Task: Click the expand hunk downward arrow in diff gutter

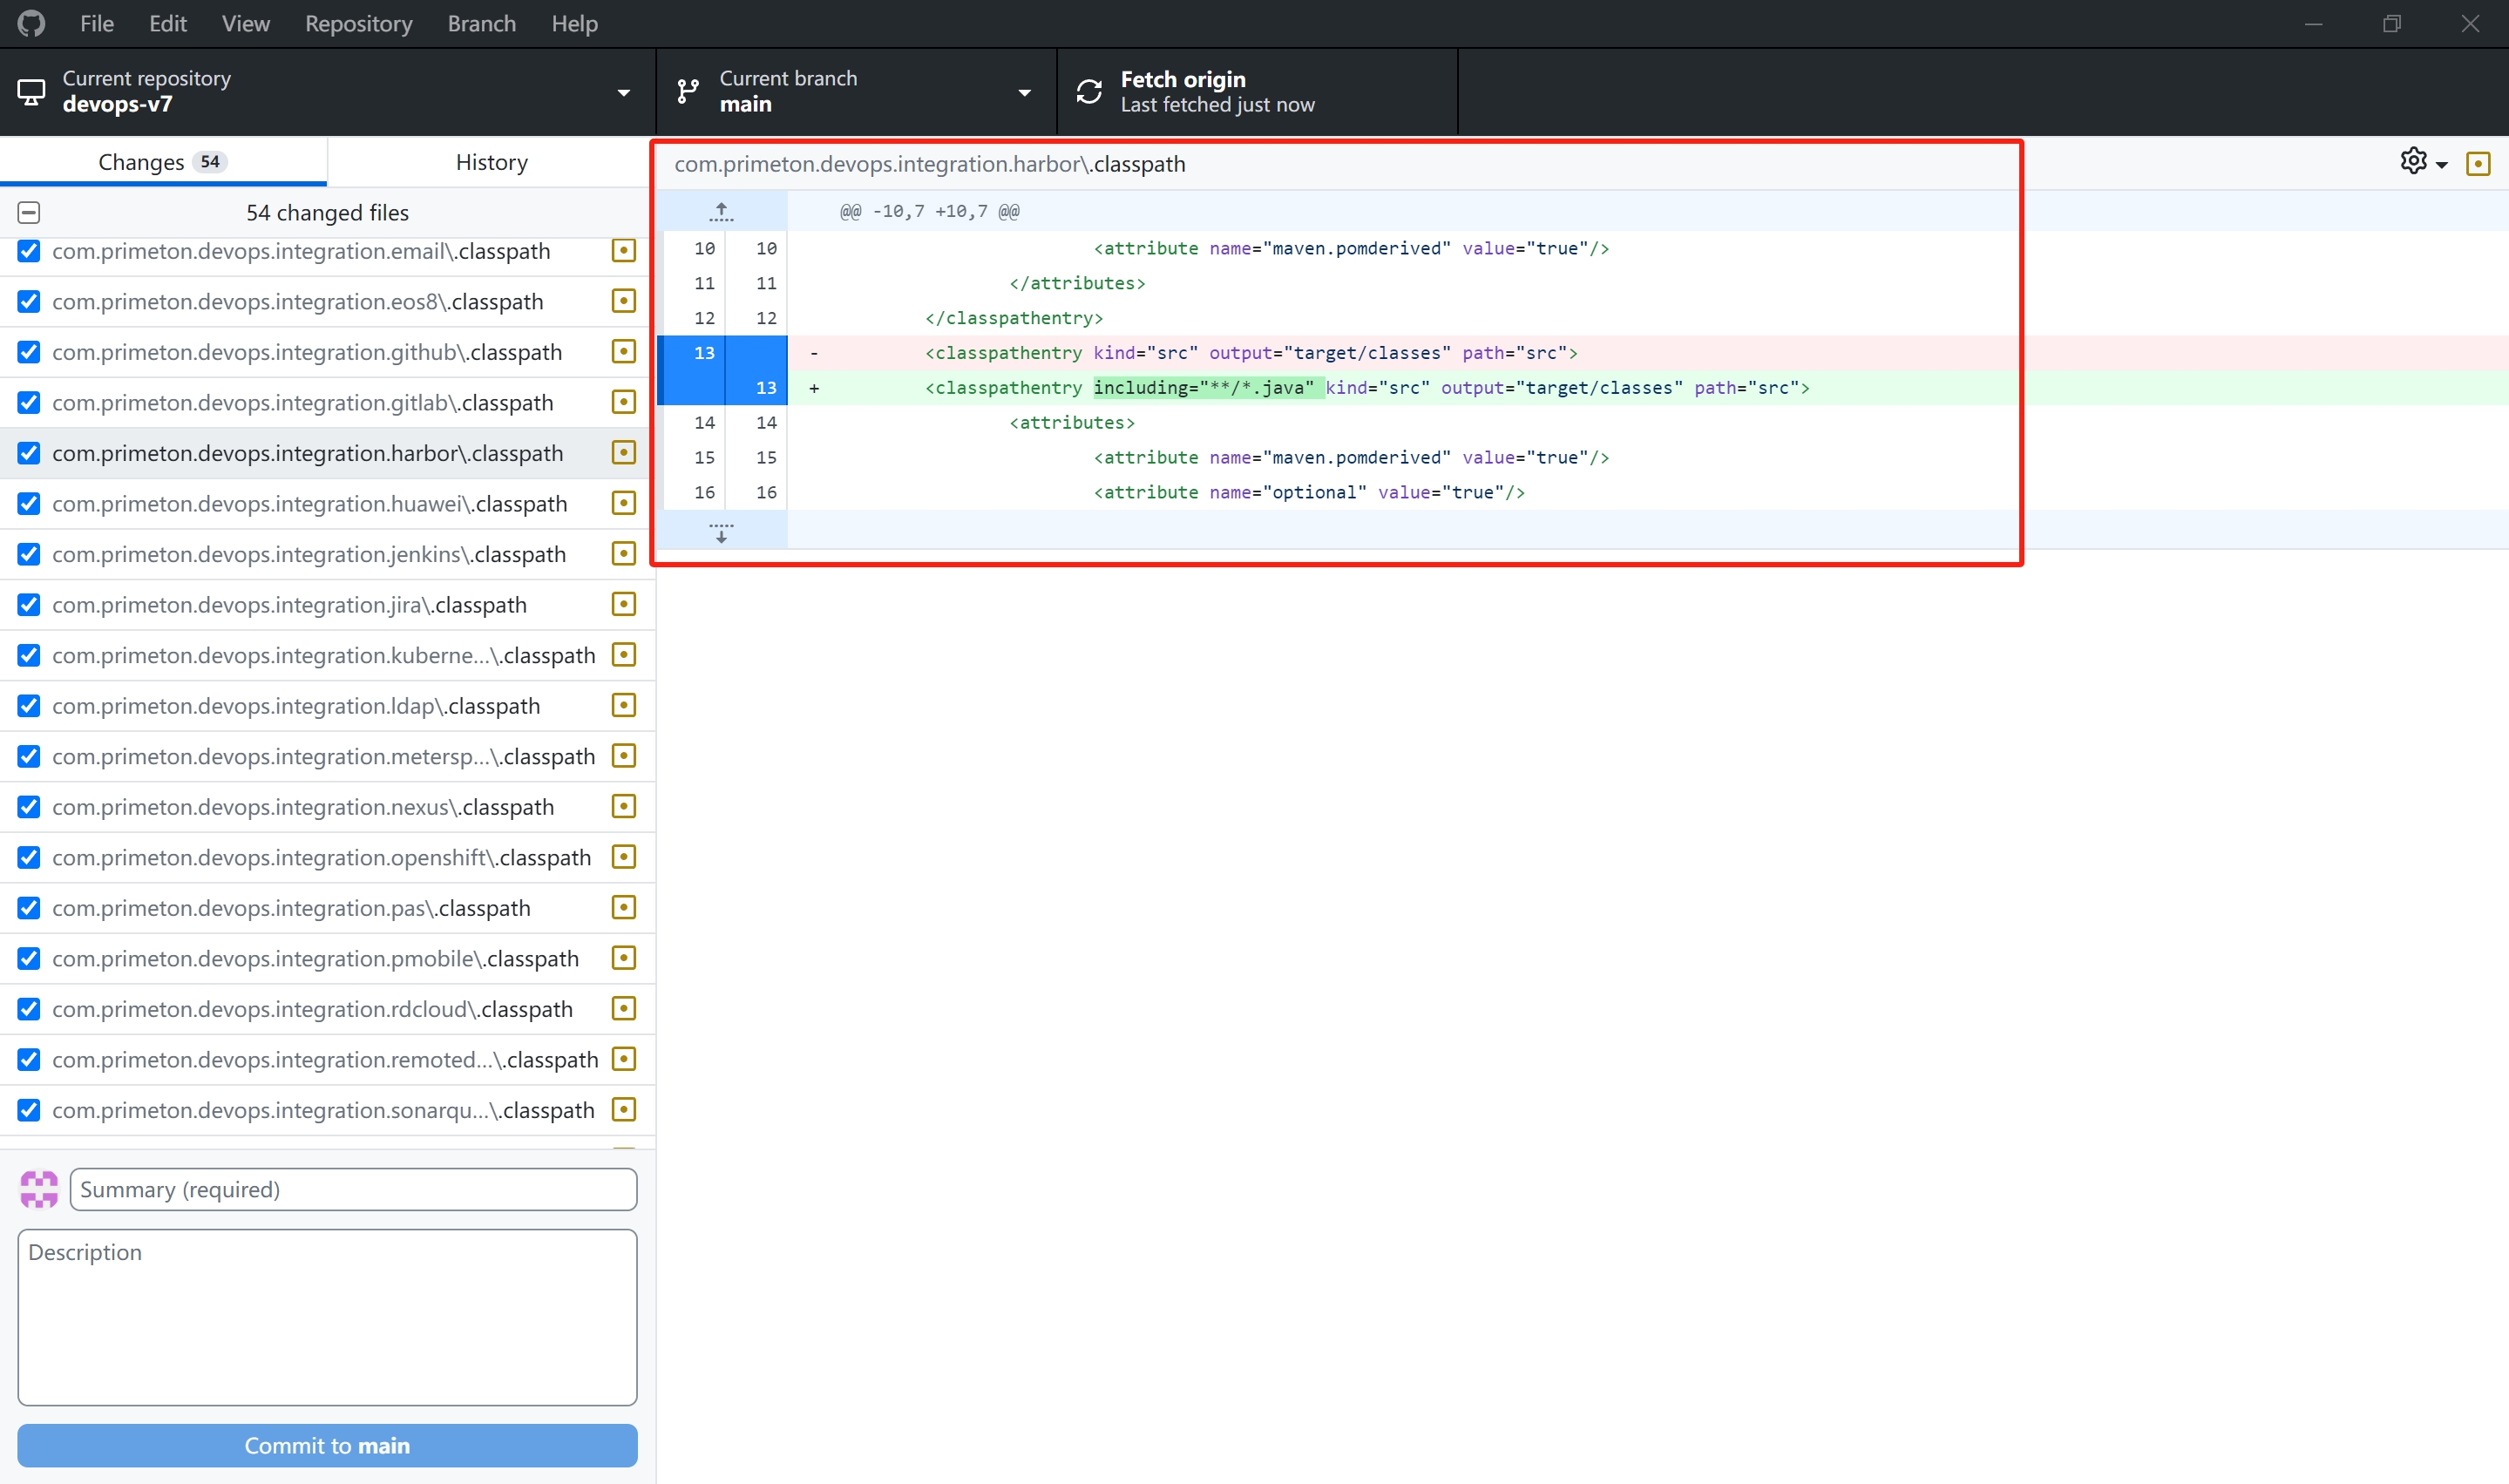Action: 720,533
